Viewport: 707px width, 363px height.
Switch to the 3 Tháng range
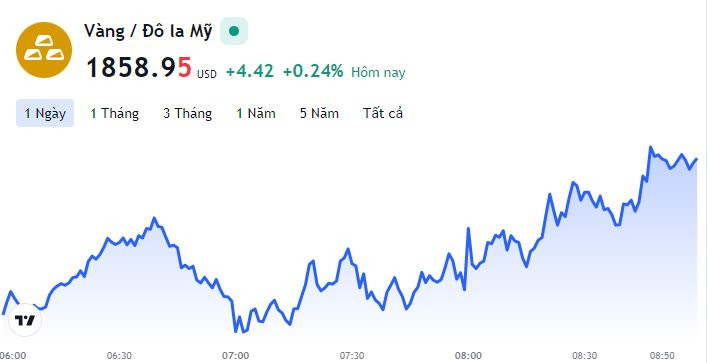pyautogui.click(x=188, y=113)
